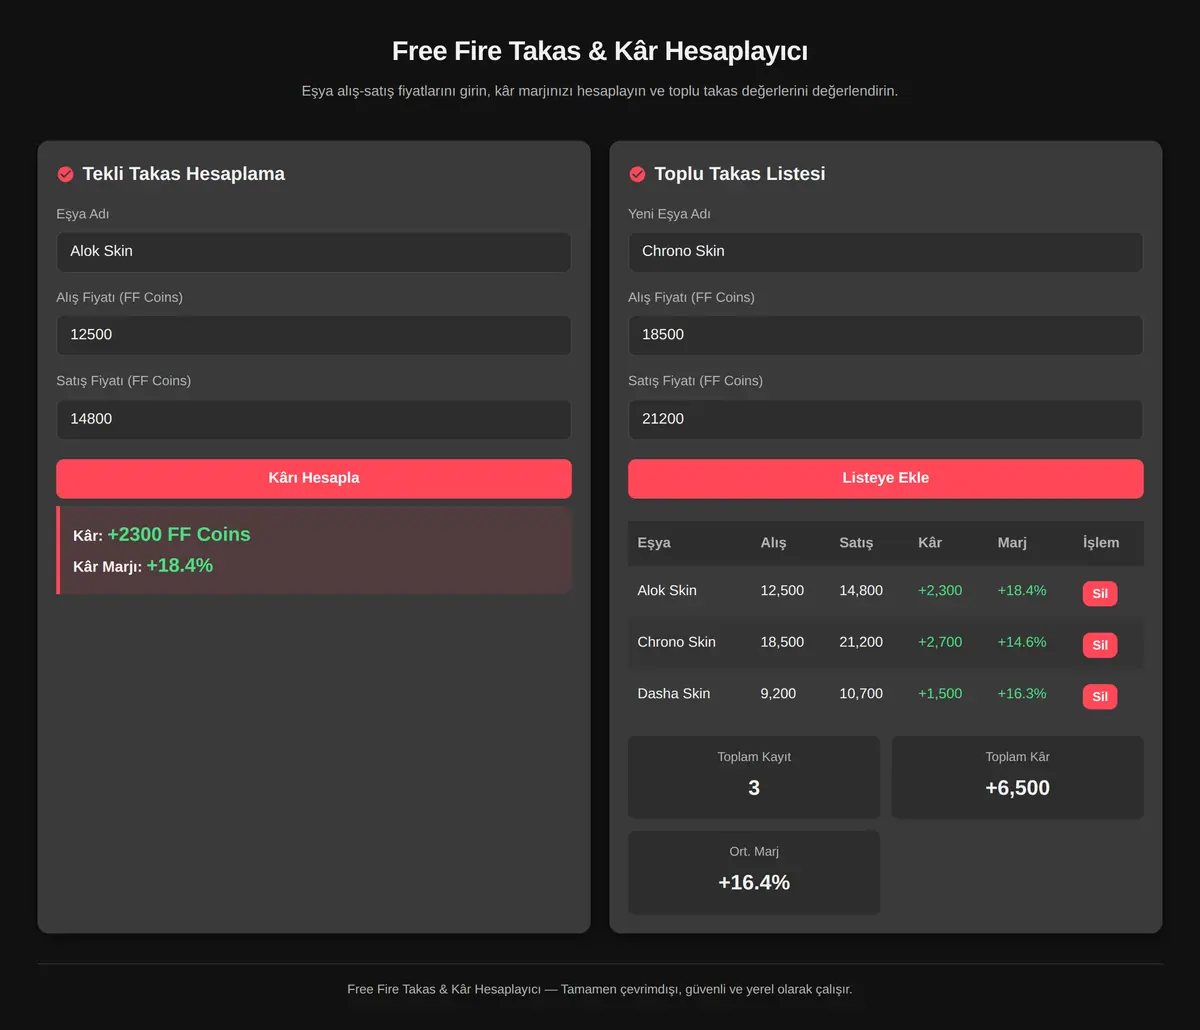Click the Tekli Takas Hesaplama heading
Image resolution: width=1200 pixels, height=1030 pixels.
click(x=184, y=174)
